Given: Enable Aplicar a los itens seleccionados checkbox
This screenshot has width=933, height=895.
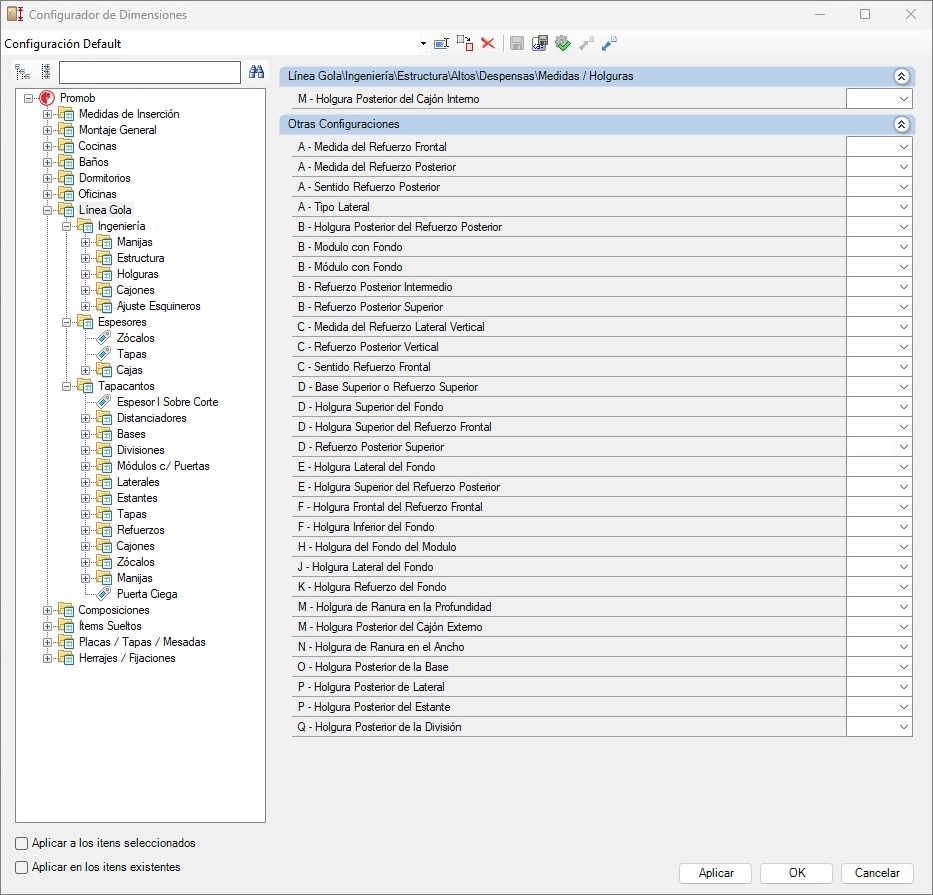Looking at the screenshot, I should [x=22, y=843].
